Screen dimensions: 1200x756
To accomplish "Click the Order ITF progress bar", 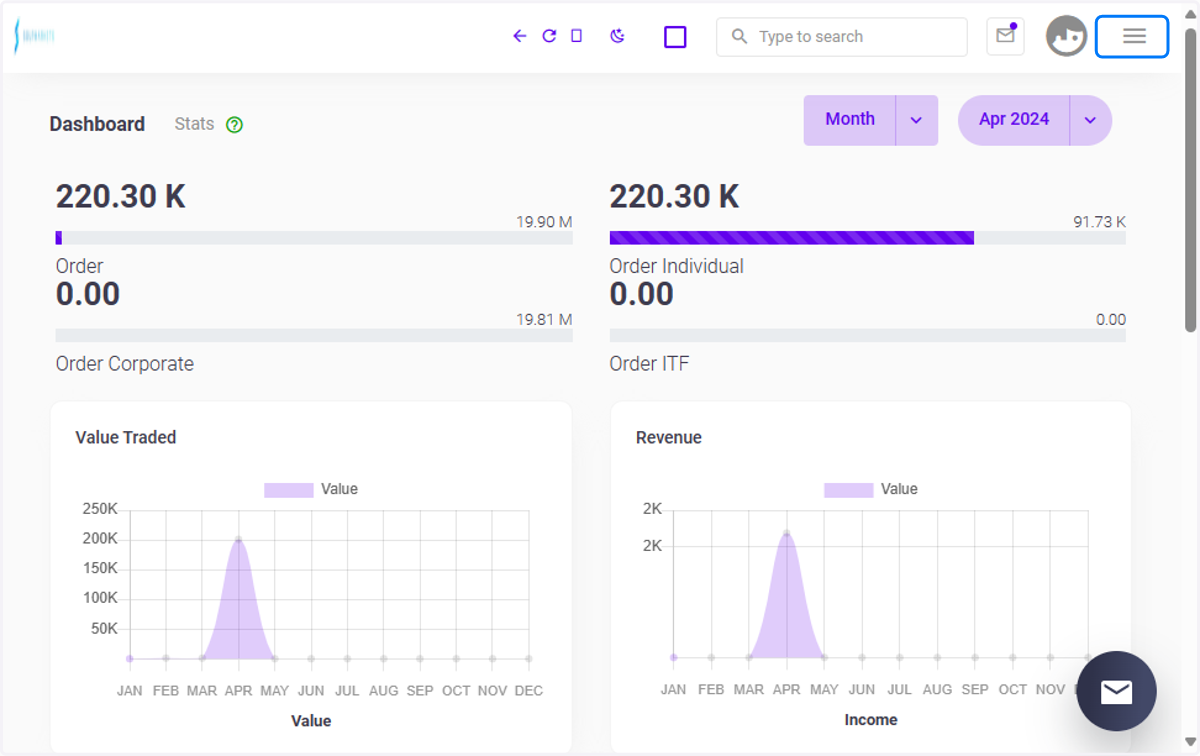I will pos(868,335).
